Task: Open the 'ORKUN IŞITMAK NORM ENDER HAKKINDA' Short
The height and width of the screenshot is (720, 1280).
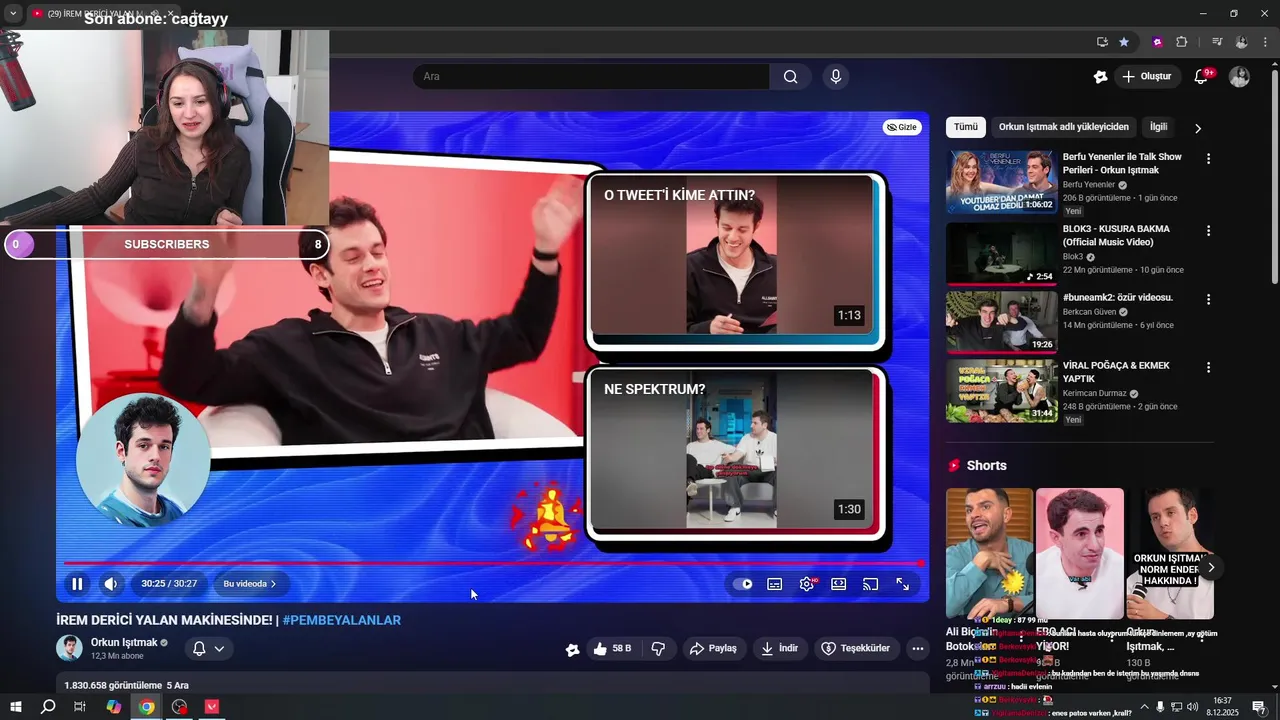Action: [x=1170, y=554]
